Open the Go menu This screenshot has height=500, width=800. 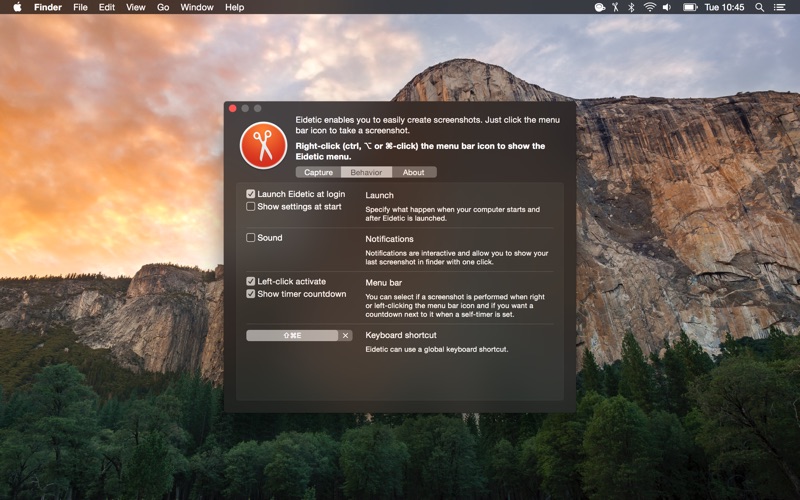[163, 7]
